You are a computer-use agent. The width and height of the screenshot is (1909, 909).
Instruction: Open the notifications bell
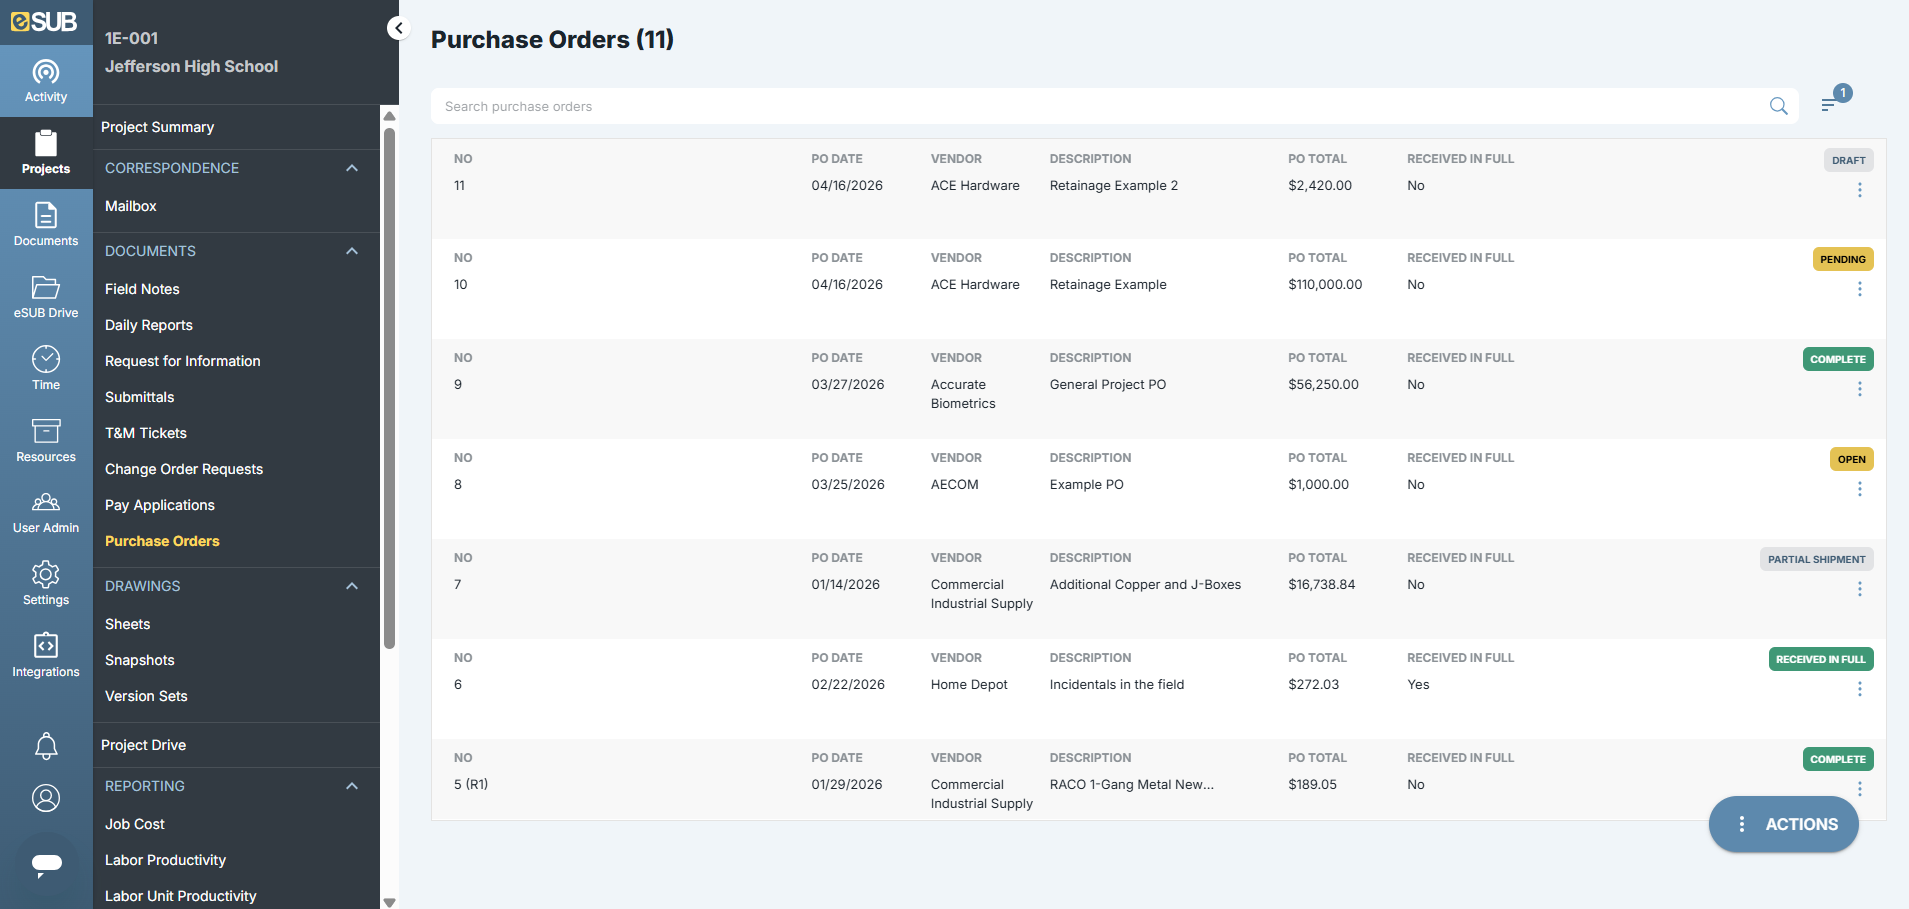tap(46, 746)
